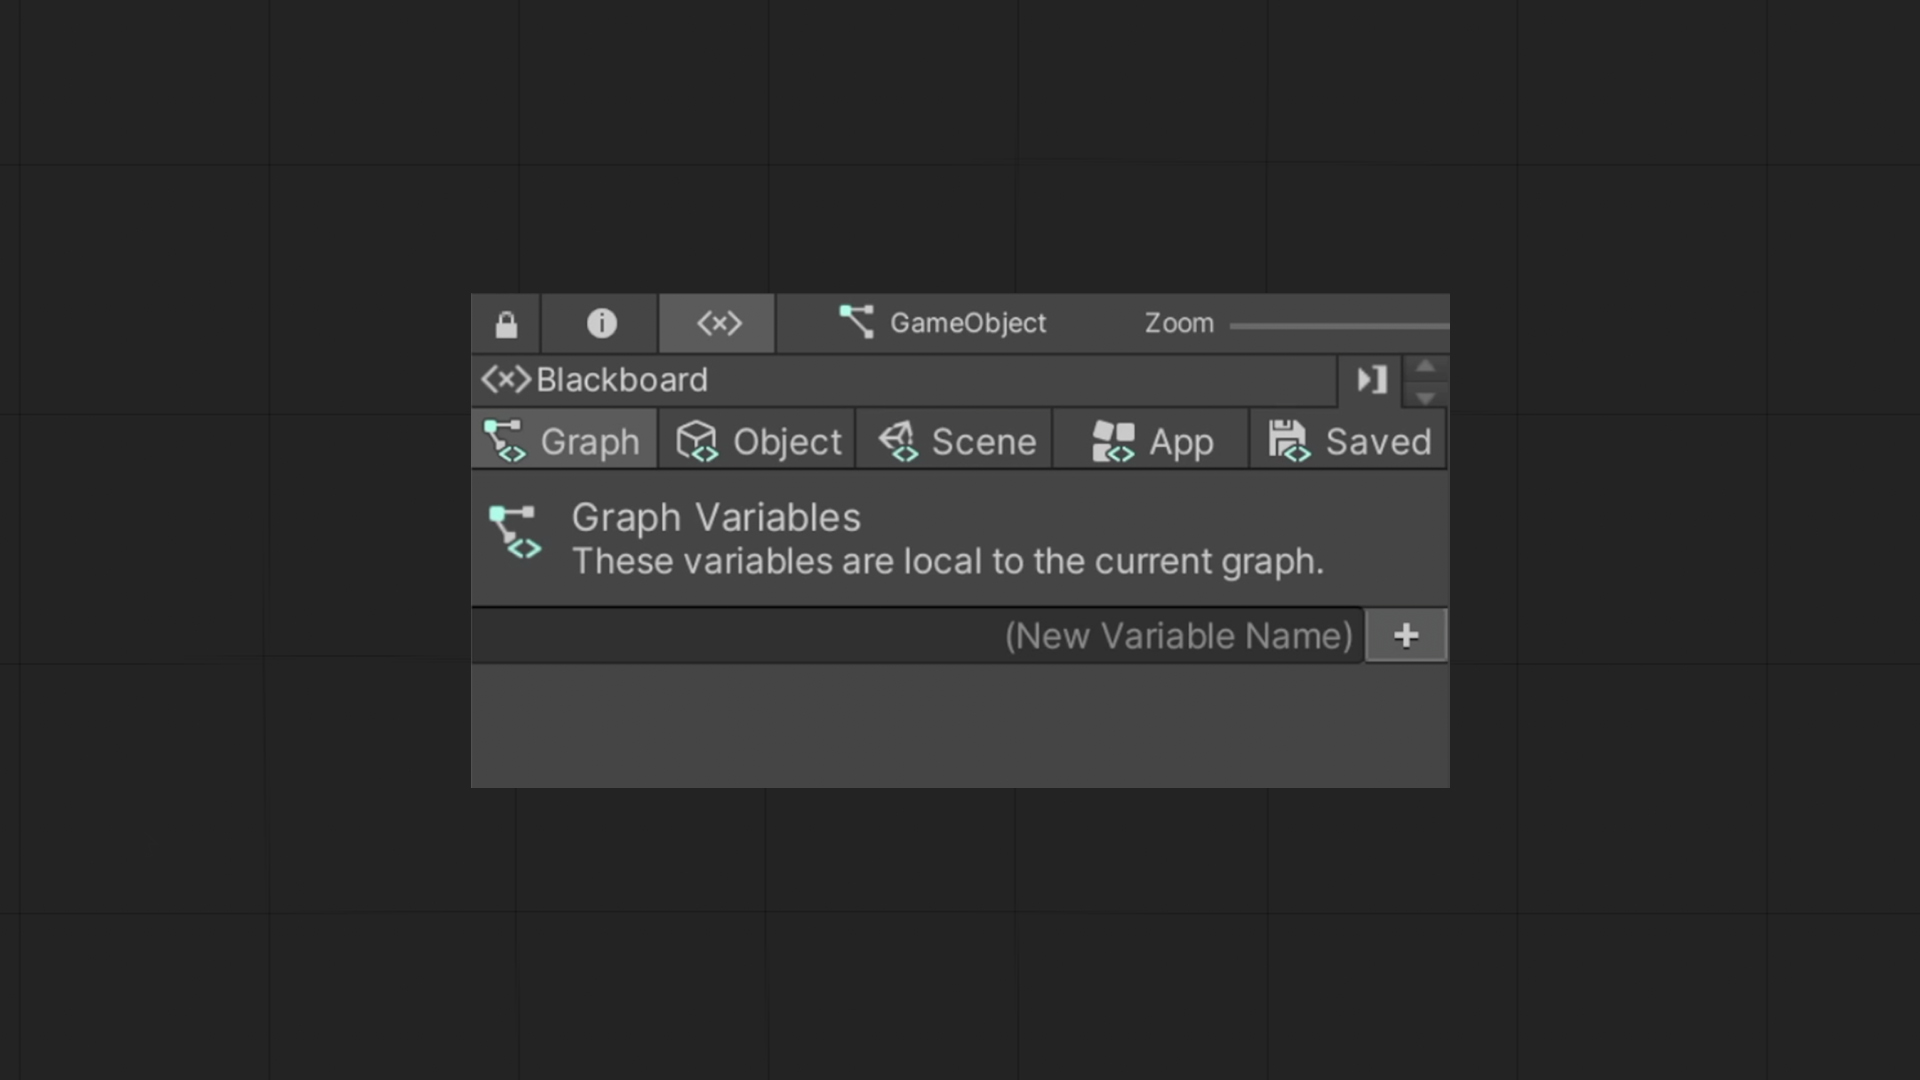The width and height of the screenshot is (1920, 1080).
Task: Select the Graph tab's node icon
Action: tap(504, 440)
